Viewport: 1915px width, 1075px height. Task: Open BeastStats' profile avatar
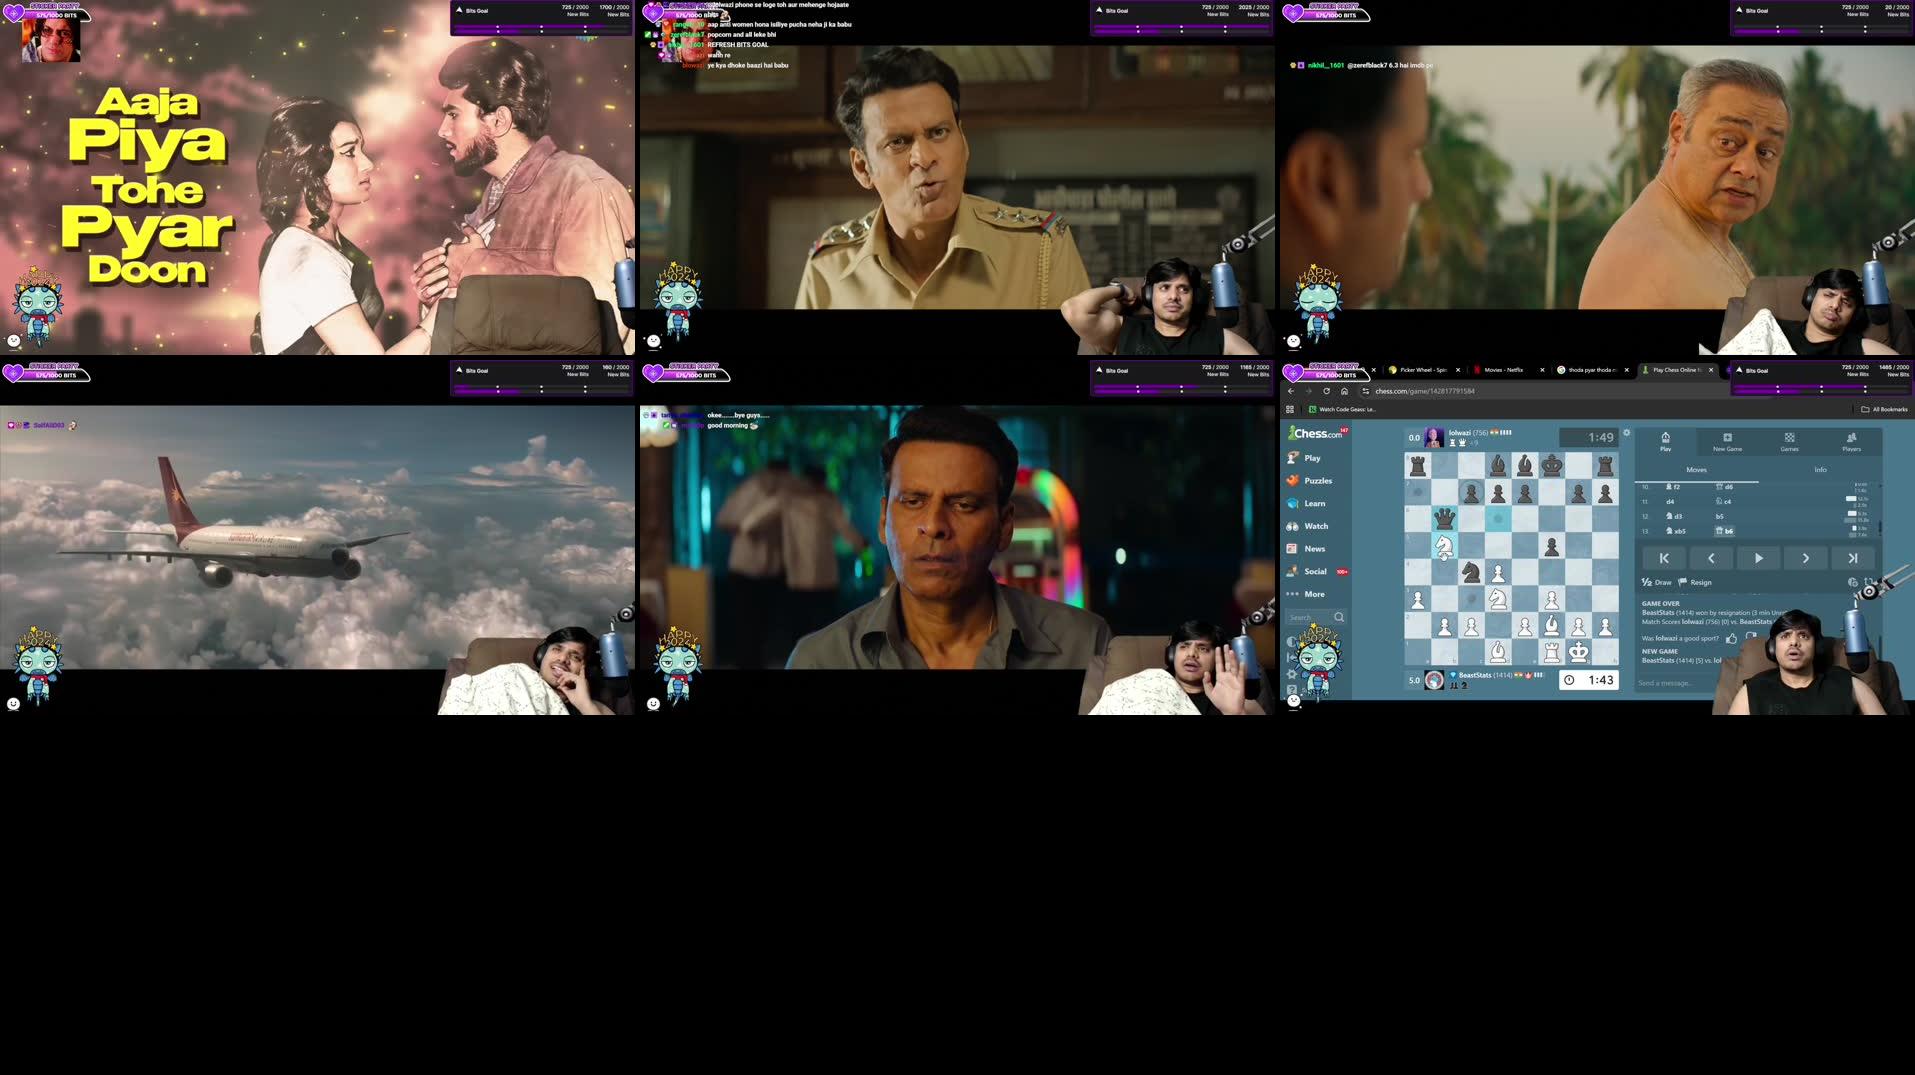click(x=1434, y=680)
